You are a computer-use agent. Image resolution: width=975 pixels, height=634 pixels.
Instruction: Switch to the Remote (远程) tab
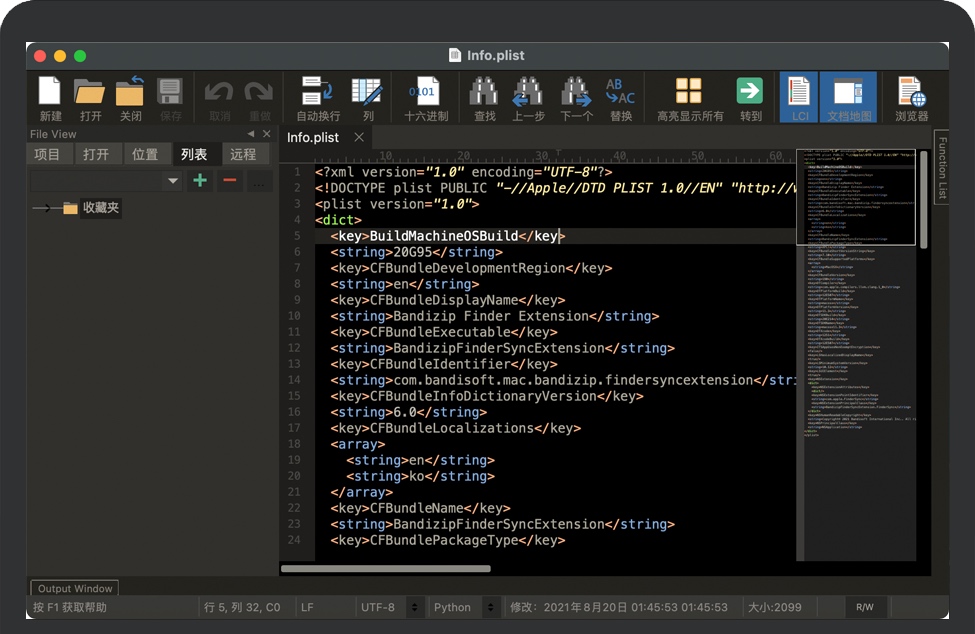(x=243, y=154)
